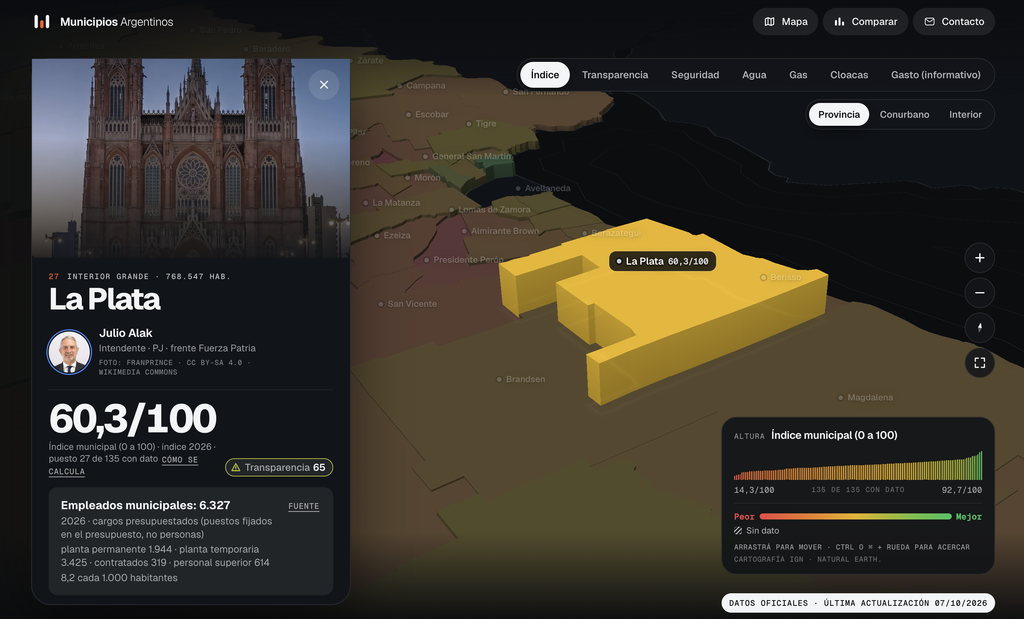Viewport: 1024px width, 619px height.
Task: Click the General San Martín map label
Action: (467, 156)
